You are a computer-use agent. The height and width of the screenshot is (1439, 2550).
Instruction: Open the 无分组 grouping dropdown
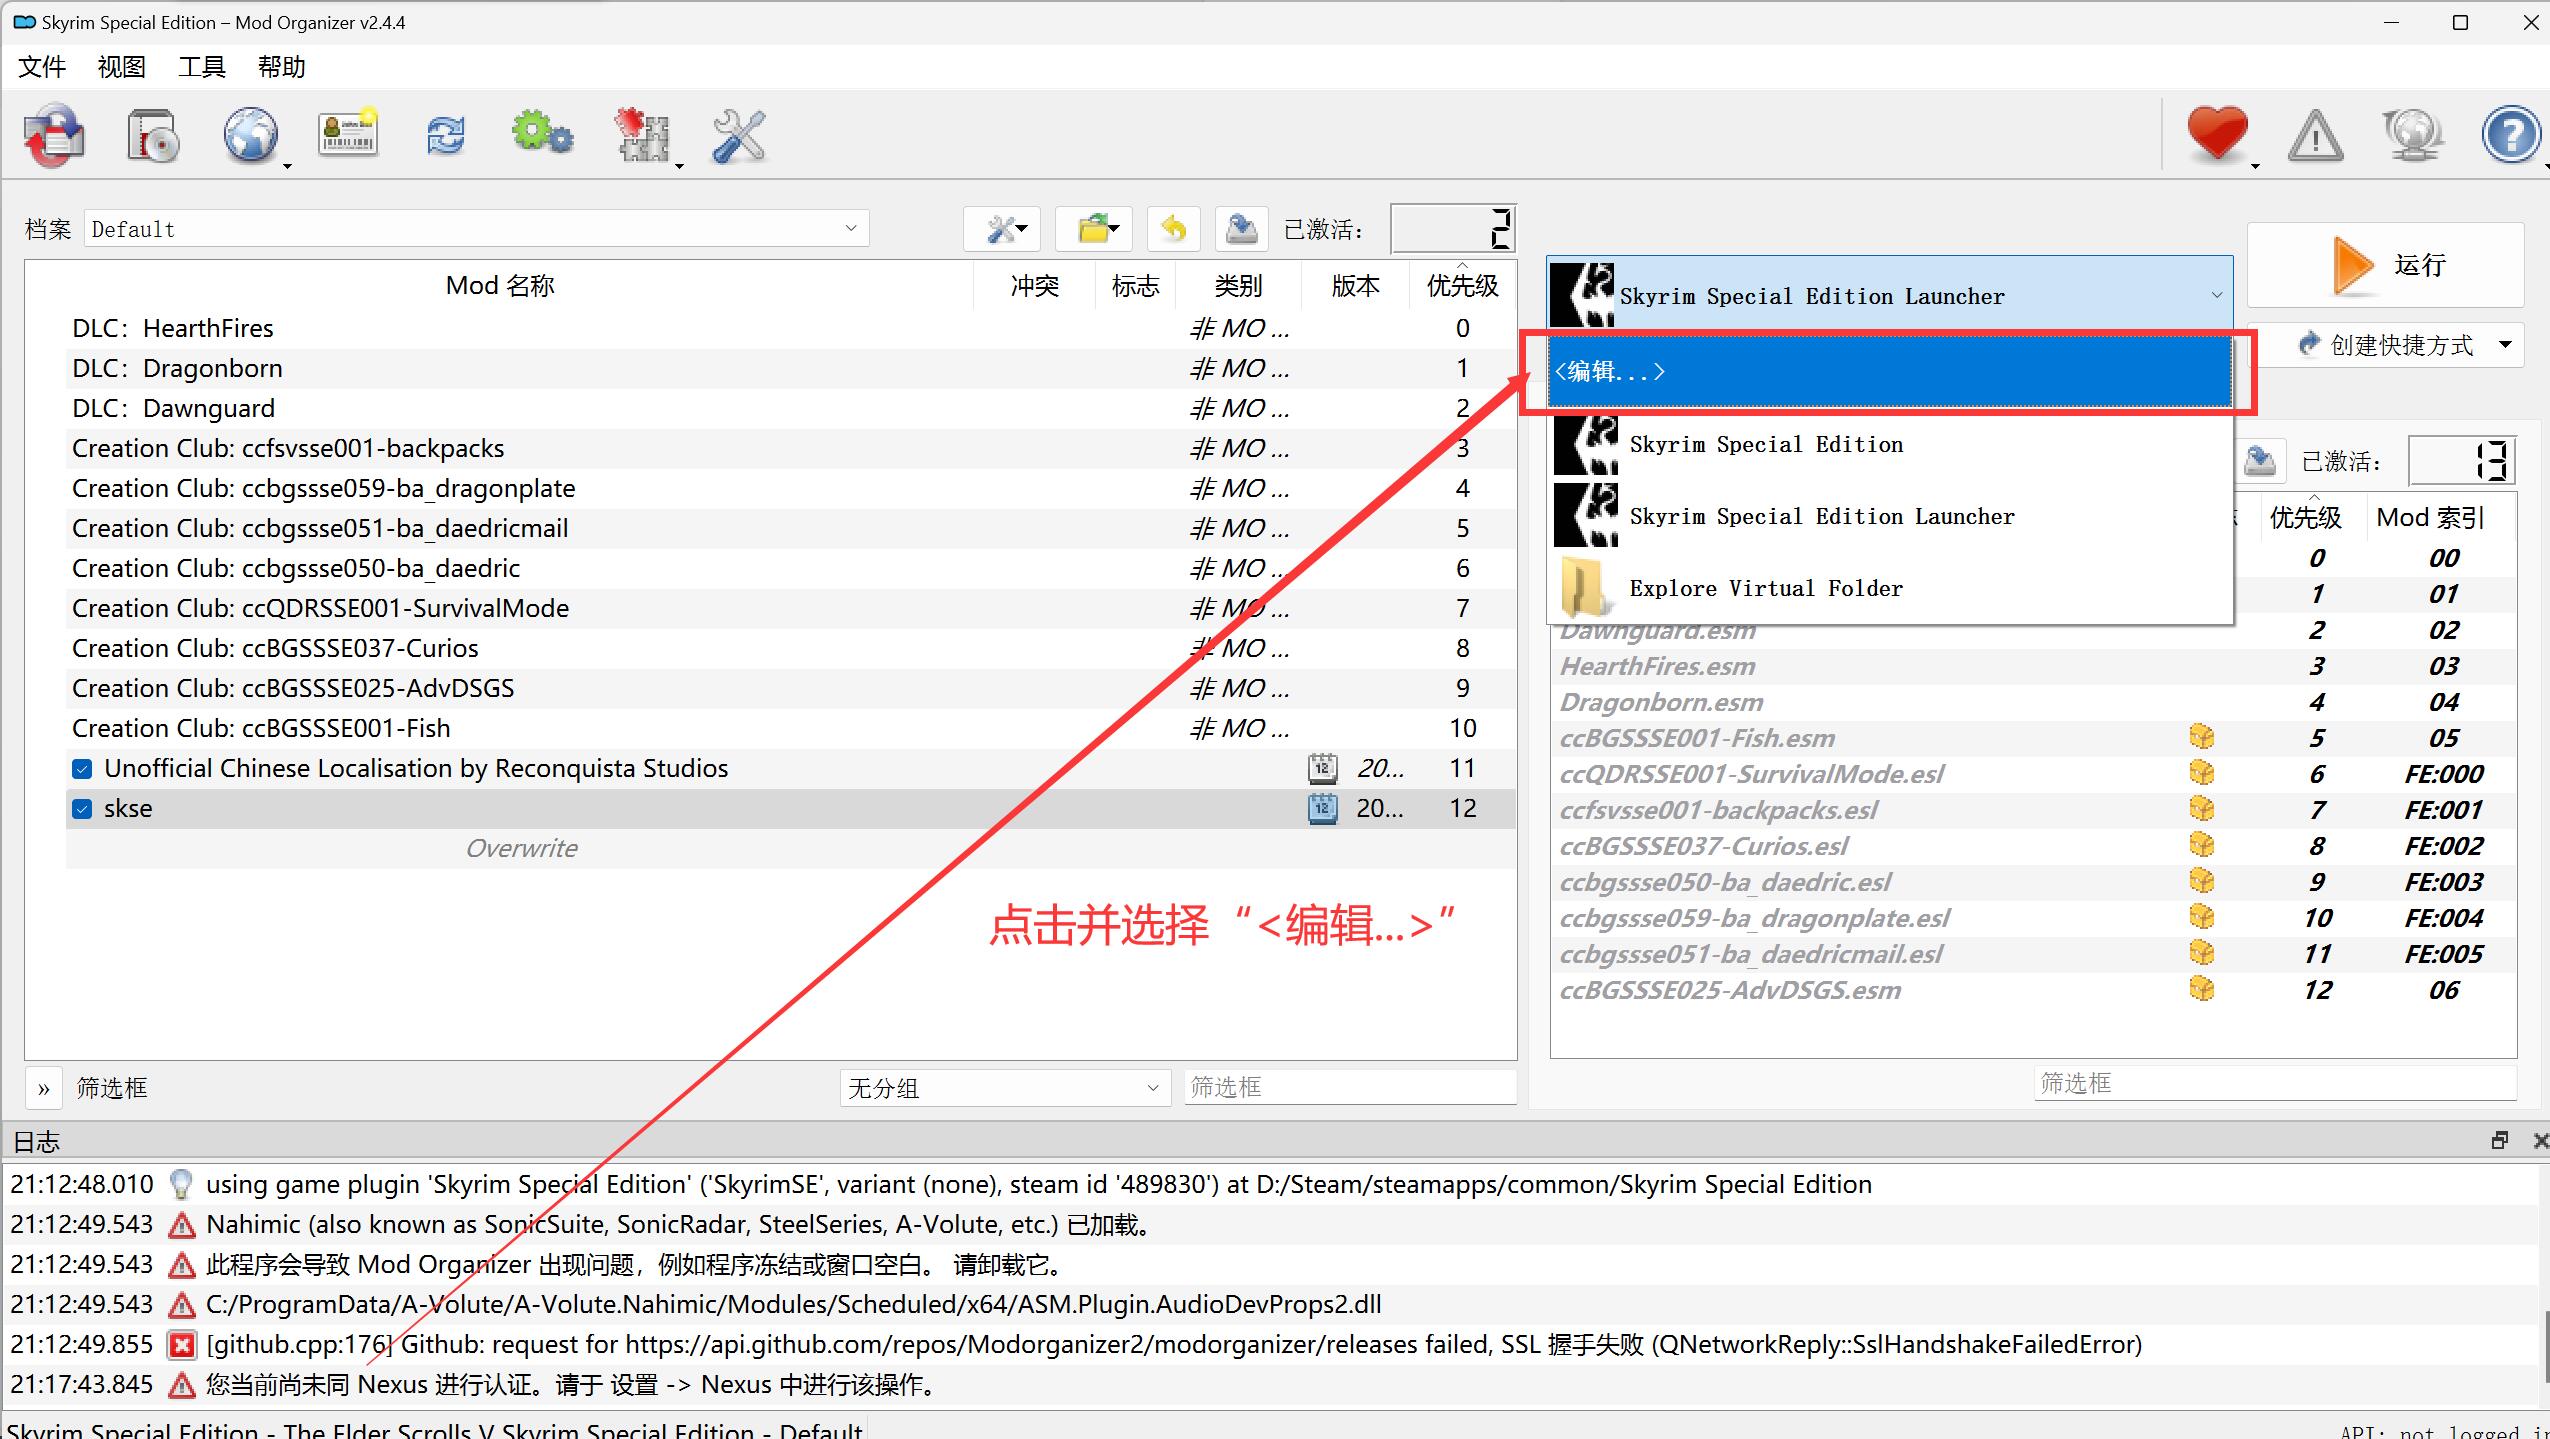(x=1004, y=1087)
